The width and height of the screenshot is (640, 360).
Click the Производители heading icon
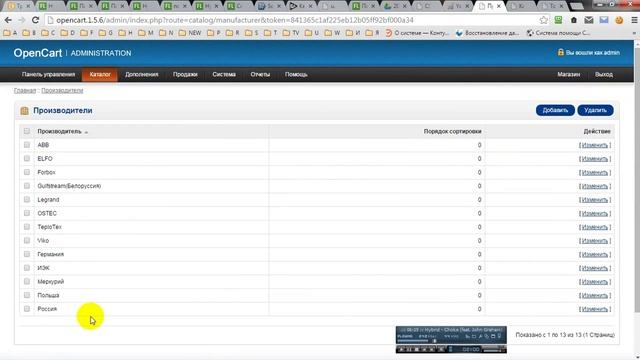24,111
